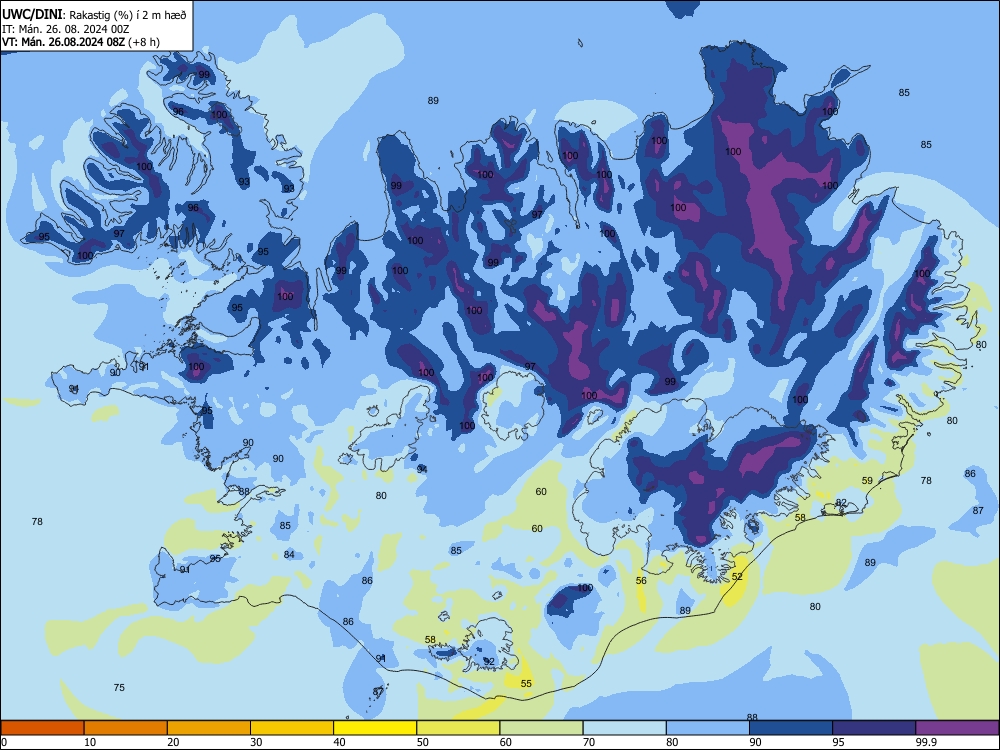Screen dimensions: 1000x750
Task: Choose the 90–95% dark blue legend swatch
Action: (x=791, y=728)
